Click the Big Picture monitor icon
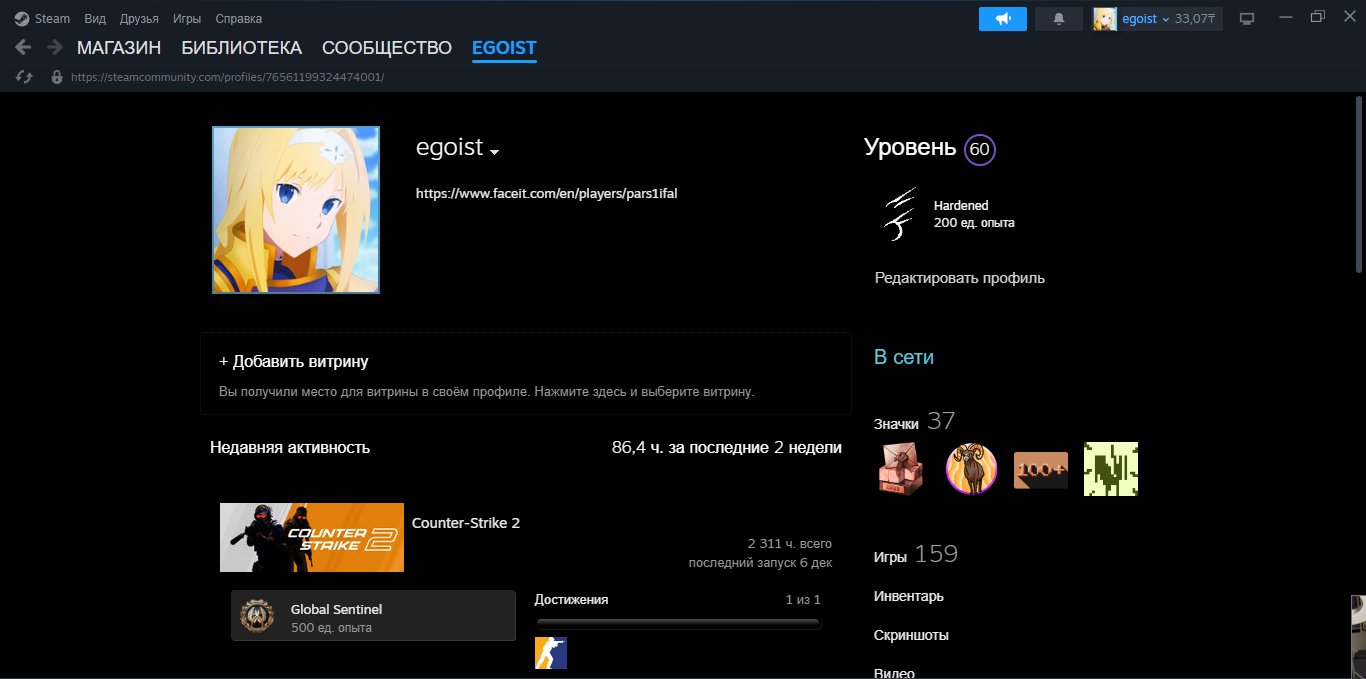This screenshot has height=679, width=1366. [1246, 19]
